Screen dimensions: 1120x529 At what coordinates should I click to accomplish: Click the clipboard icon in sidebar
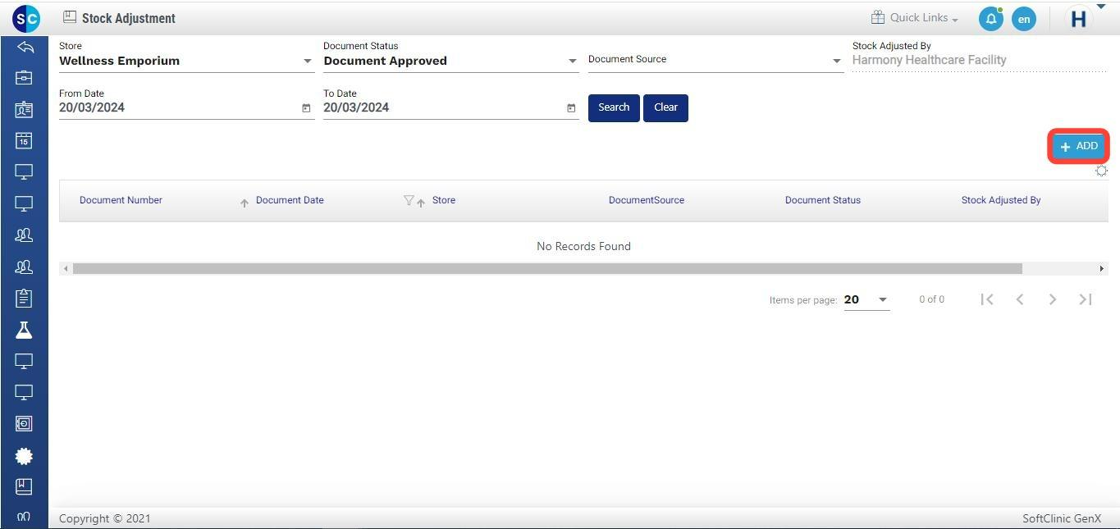click(24, 298)
